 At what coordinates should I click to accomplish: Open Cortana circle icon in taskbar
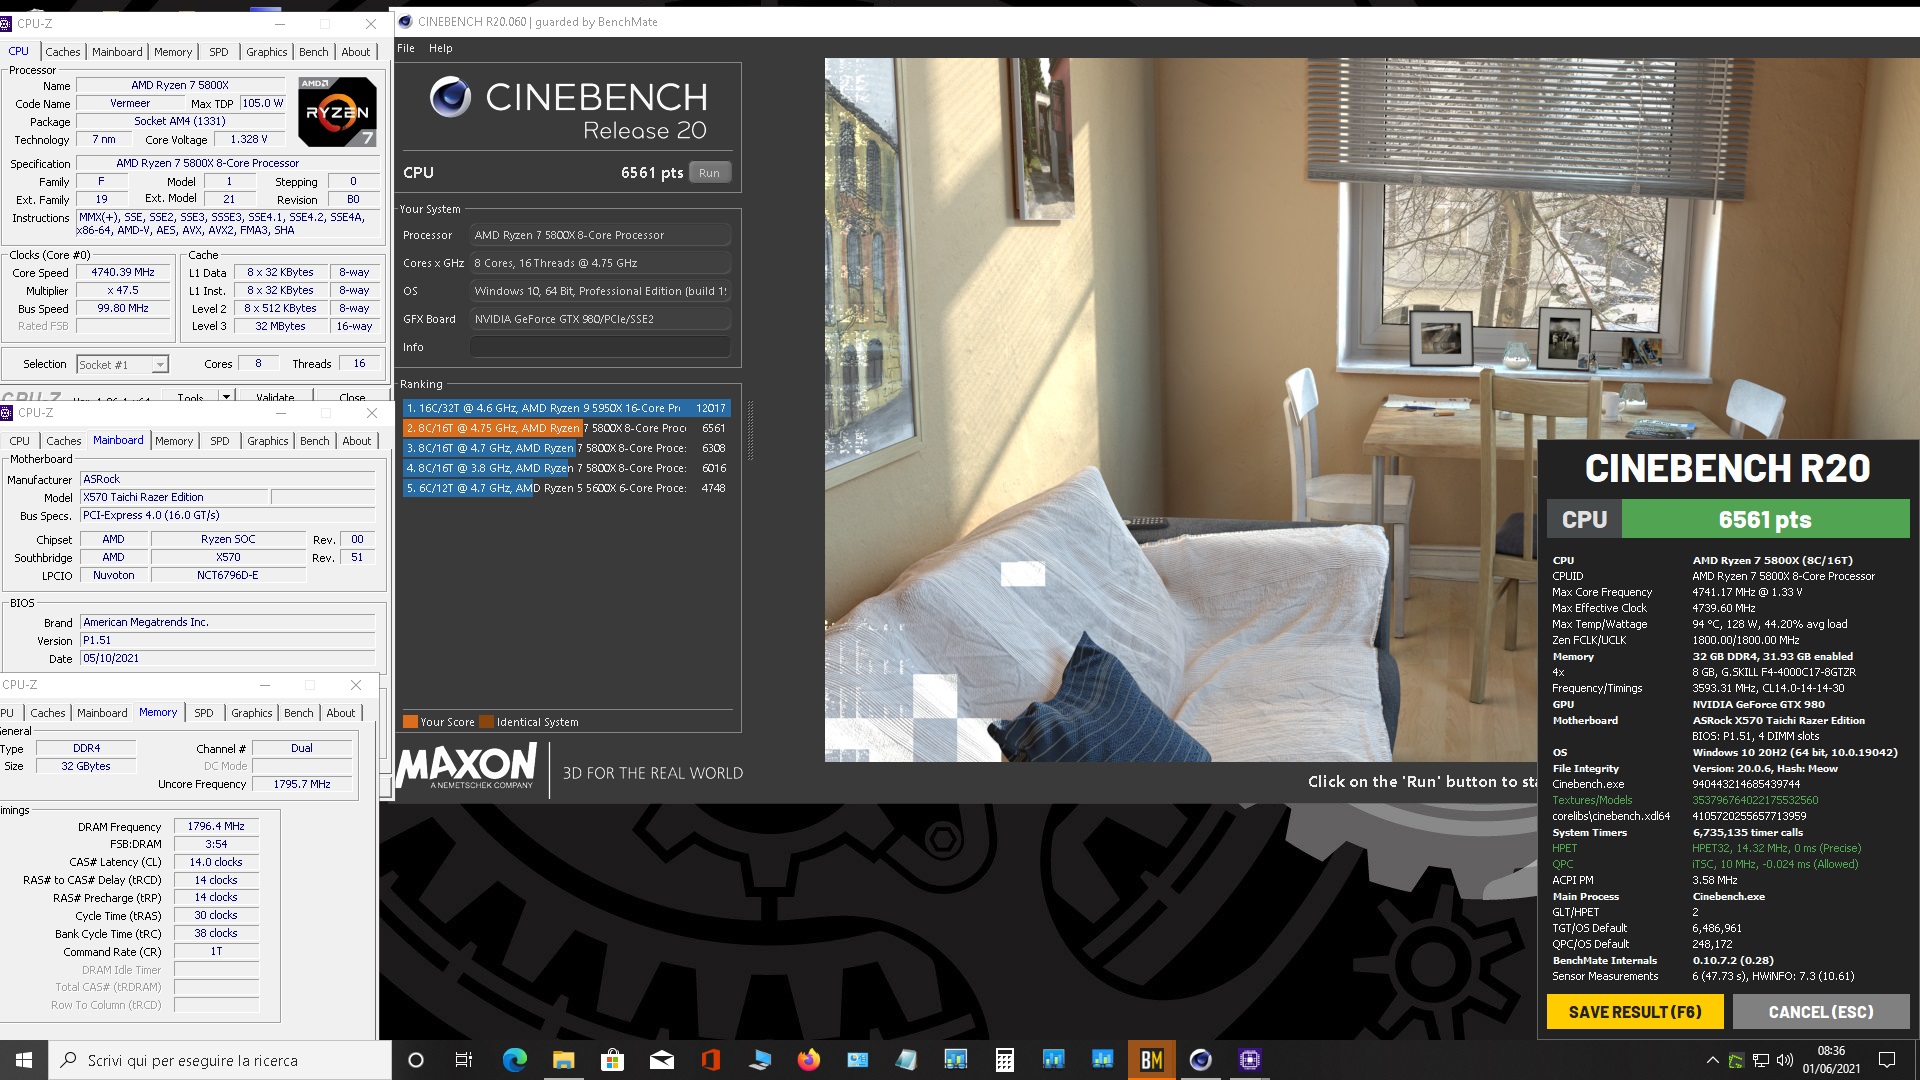tap(416, 1060)
